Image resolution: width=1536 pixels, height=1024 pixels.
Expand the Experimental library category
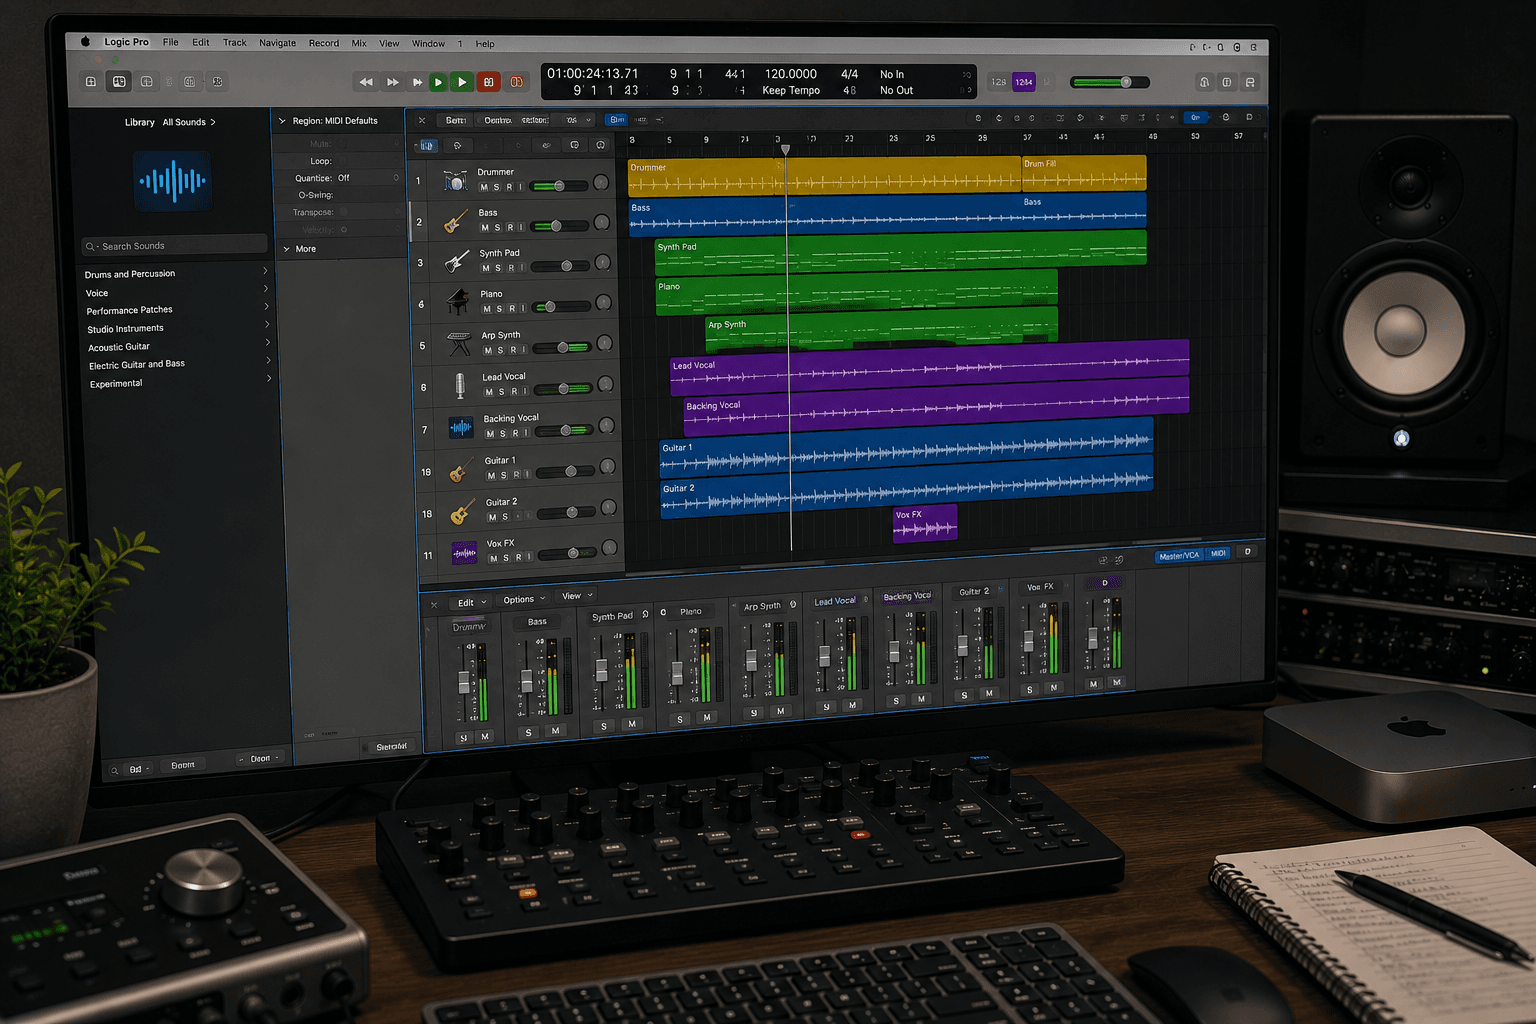pyautogui.click(x=269, y=378)
